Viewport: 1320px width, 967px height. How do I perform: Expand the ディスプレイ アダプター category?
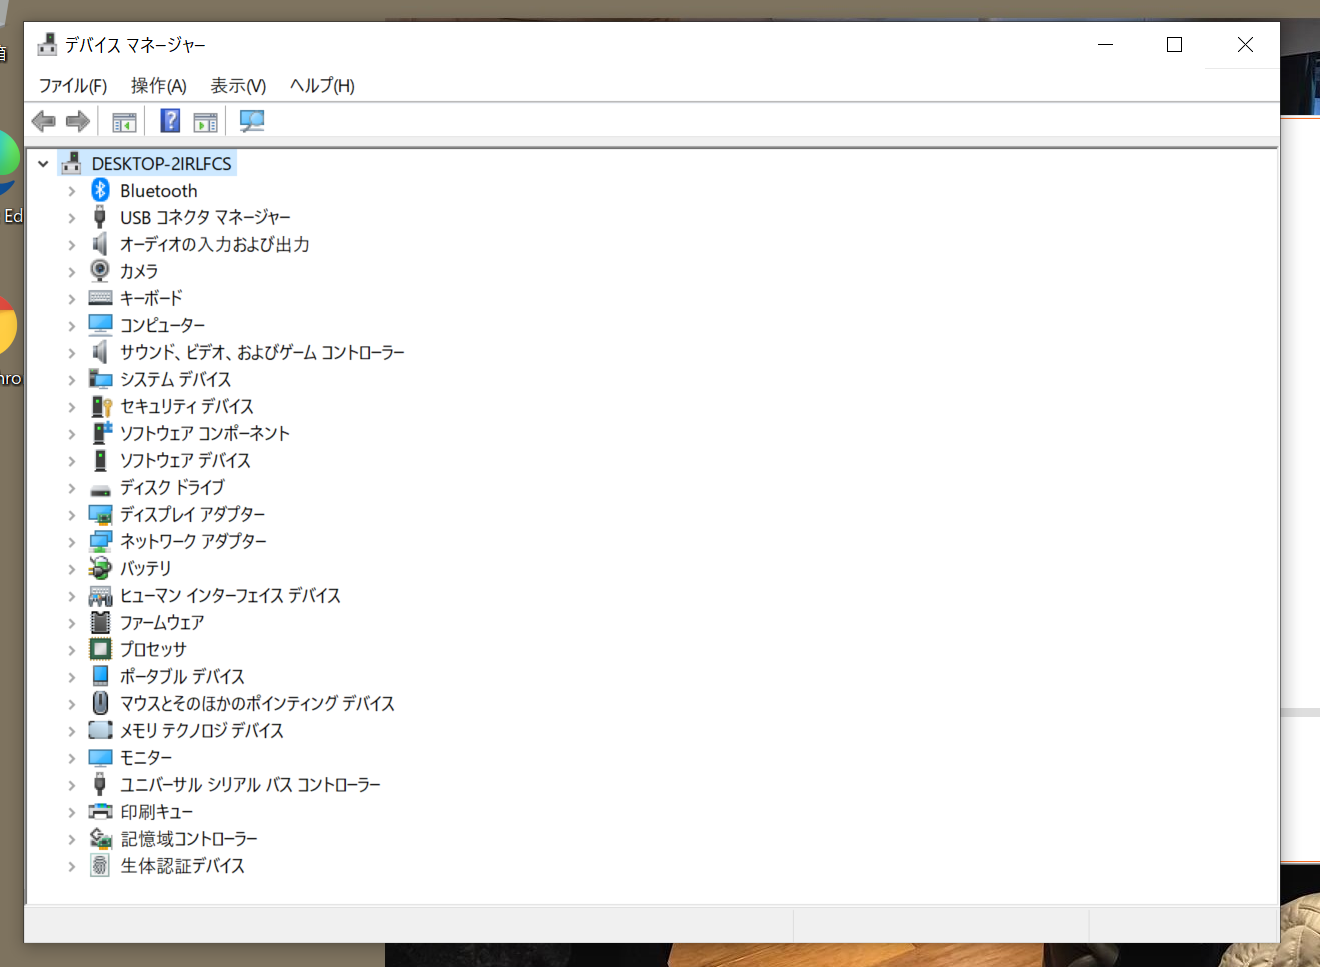point(71,515)
